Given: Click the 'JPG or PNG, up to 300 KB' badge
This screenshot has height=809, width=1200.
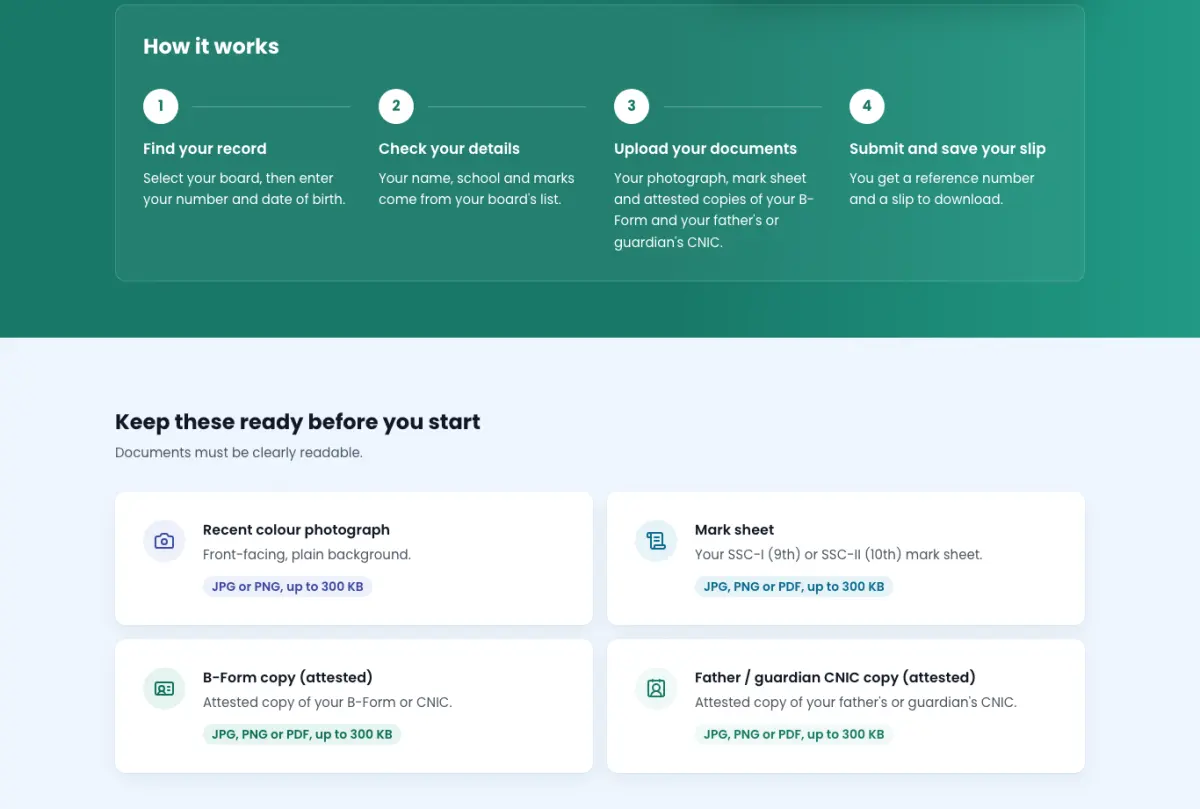Looking at the screenshot, I should 287,587.
